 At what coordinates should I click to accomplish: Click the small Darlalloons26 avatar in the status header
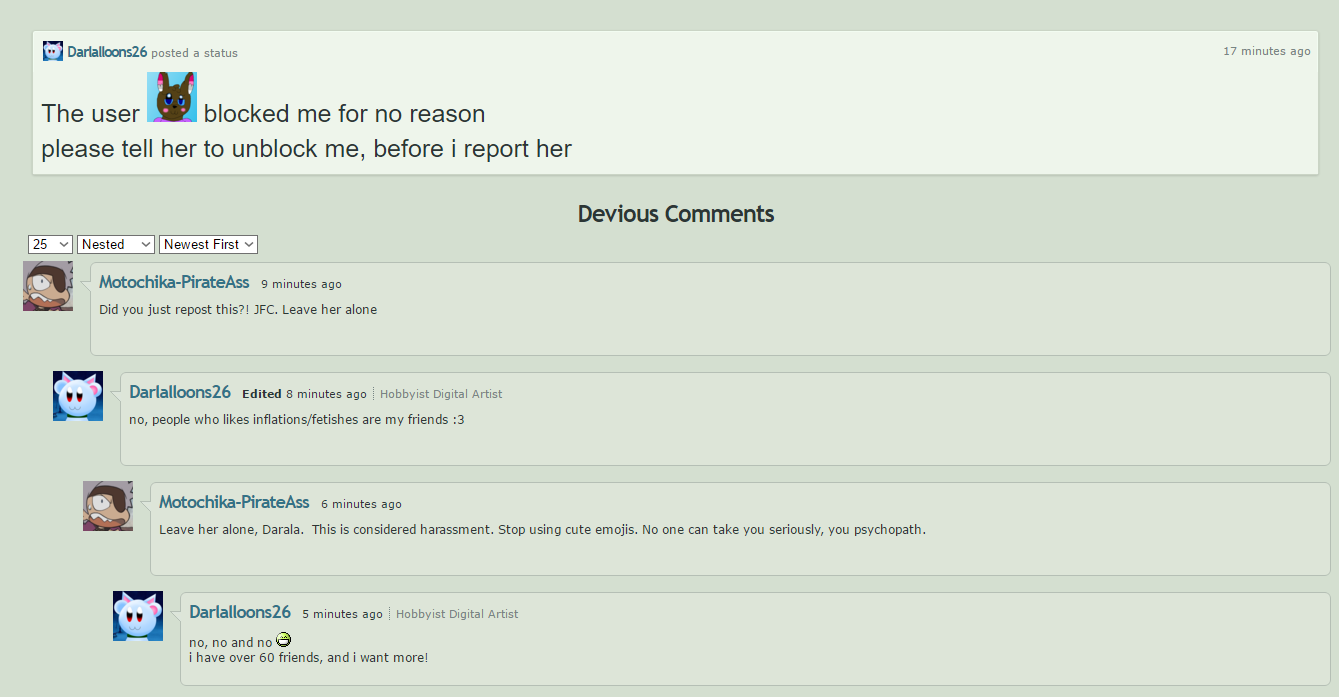(53, 51)
